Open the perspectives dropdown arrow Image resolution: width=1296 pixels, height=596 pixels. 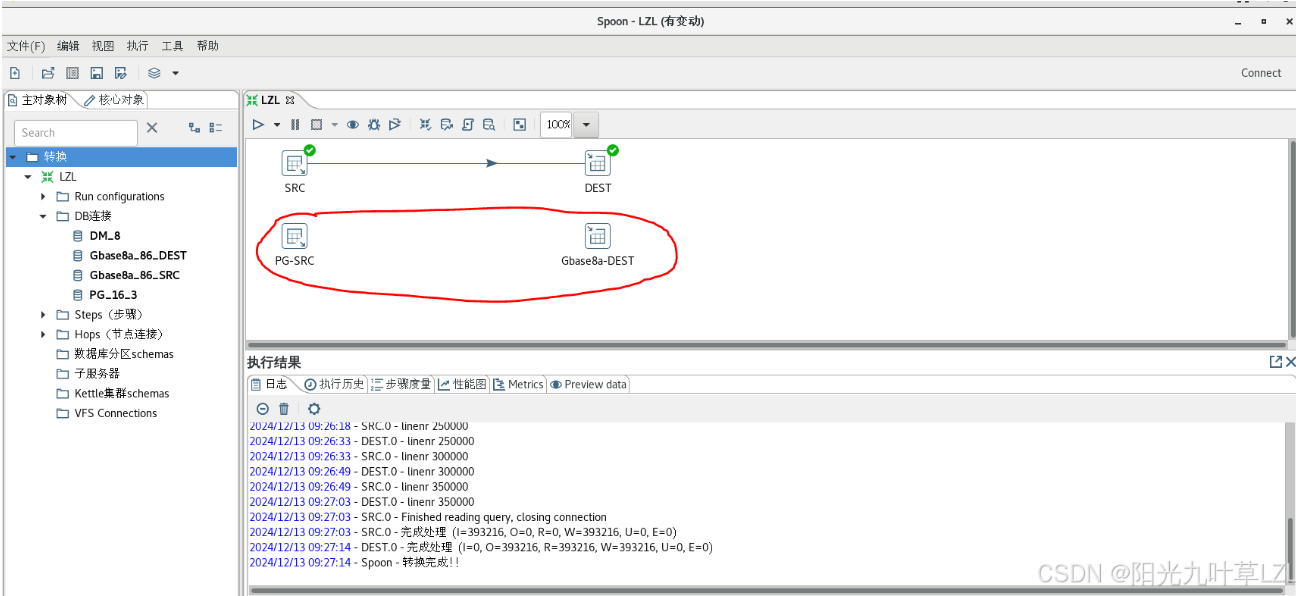175,73
